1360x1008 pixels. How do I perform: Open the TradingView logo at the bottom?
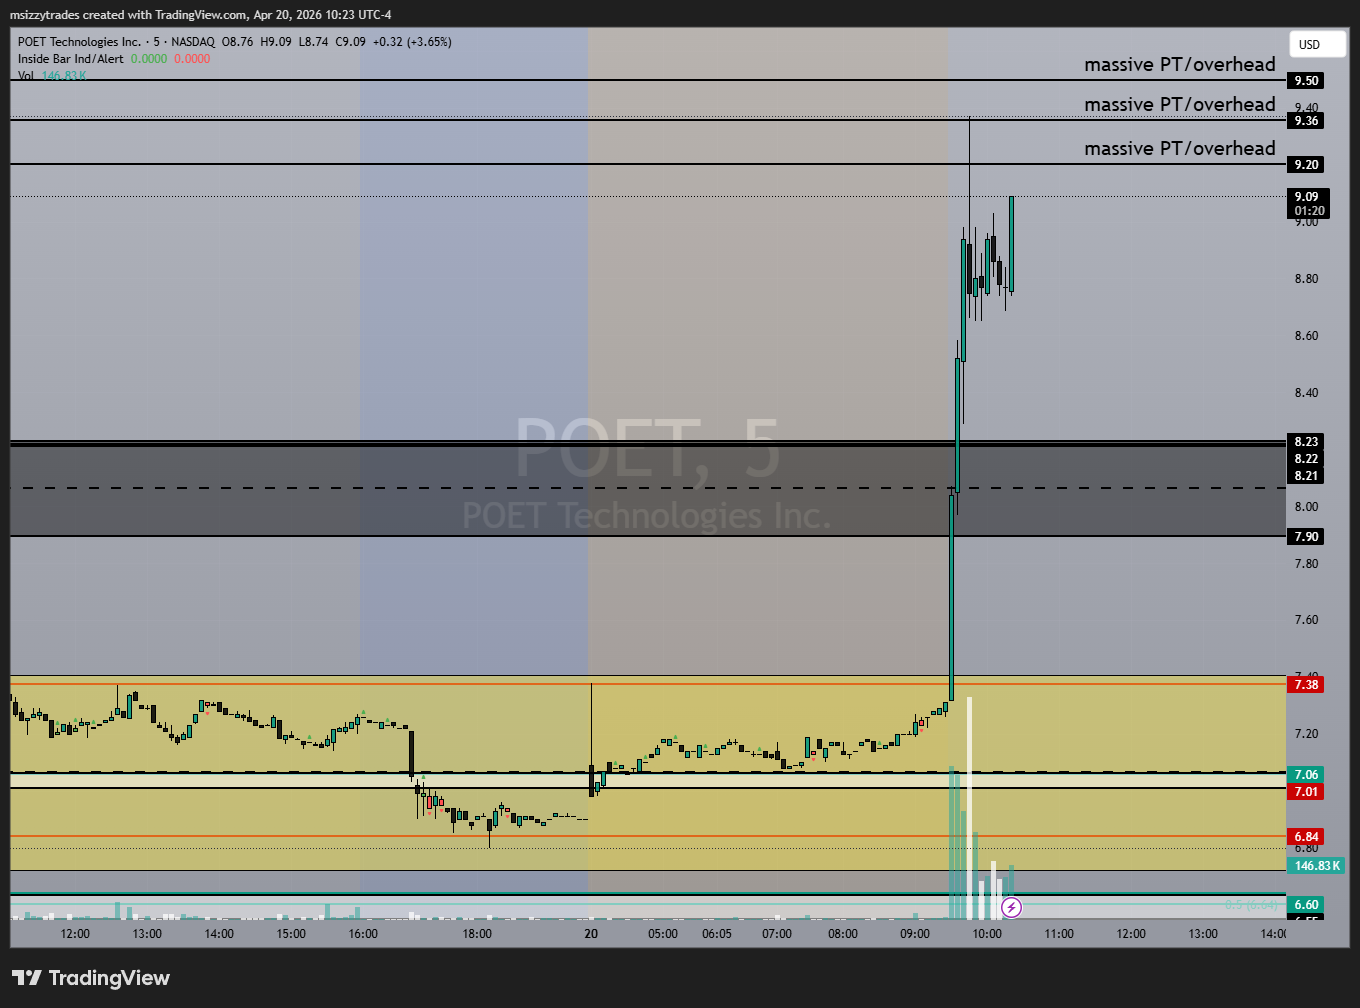click(x=91, y=978)
